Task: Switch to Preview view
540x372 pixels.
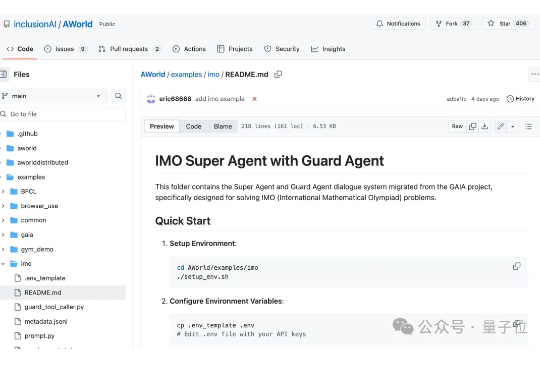Action: tap(162, 126)
